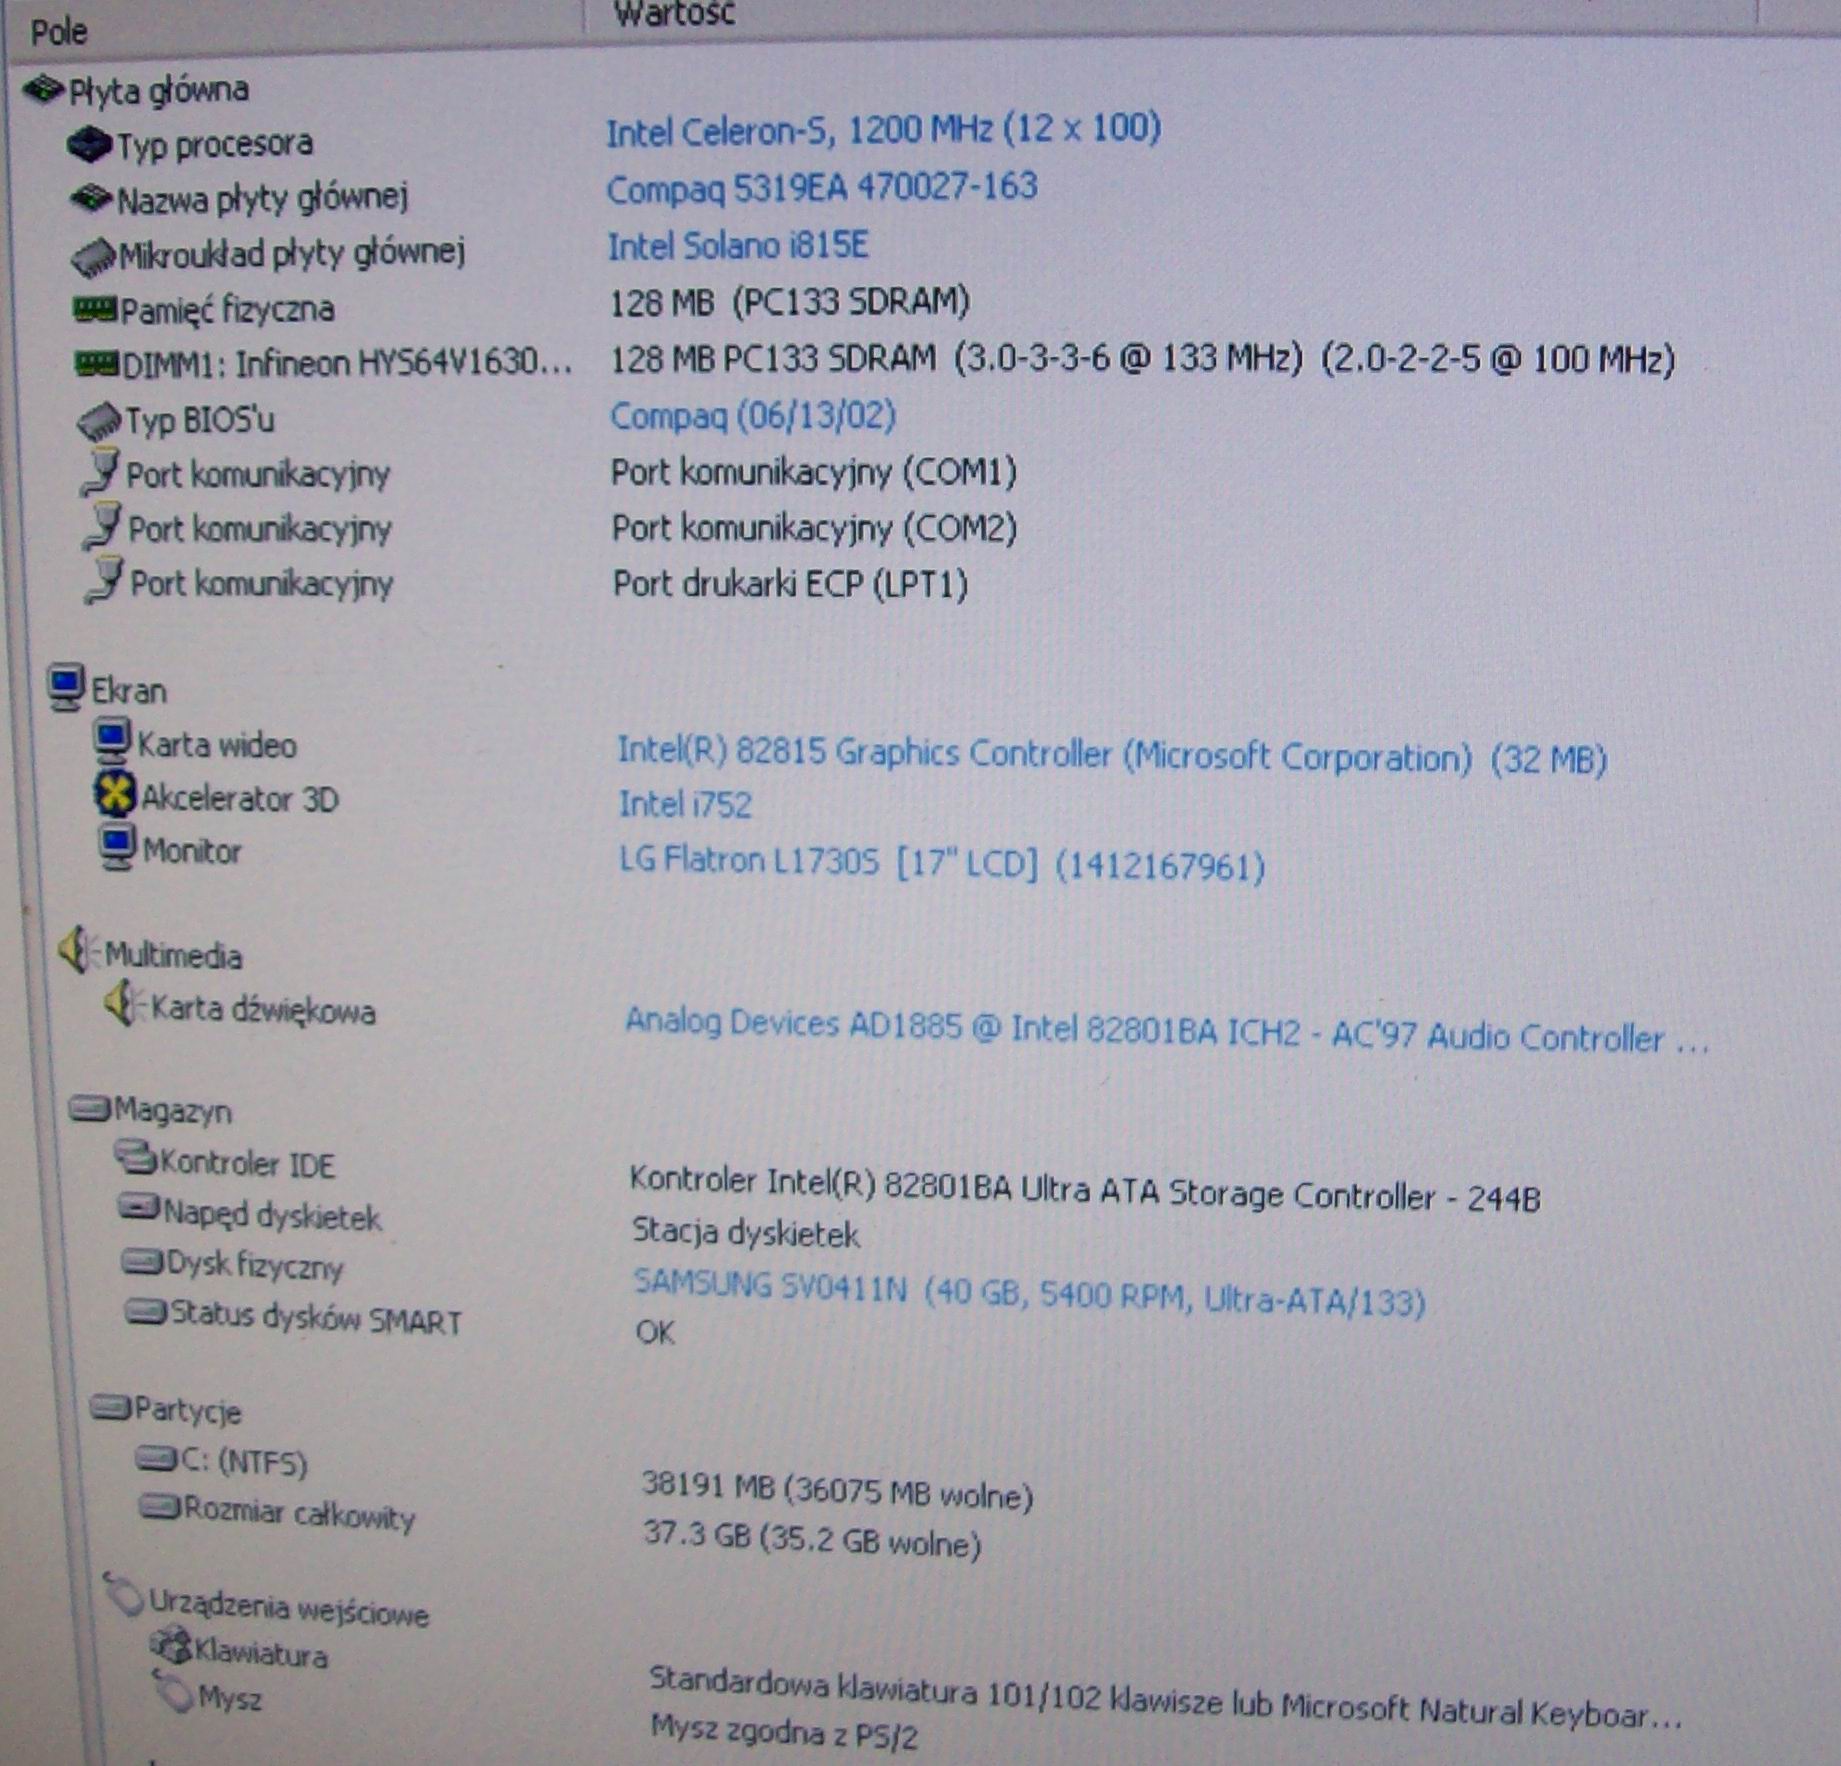The image size is (1841, 1766).
Task: Select the Ekran section heading
Action: (128, 691)
